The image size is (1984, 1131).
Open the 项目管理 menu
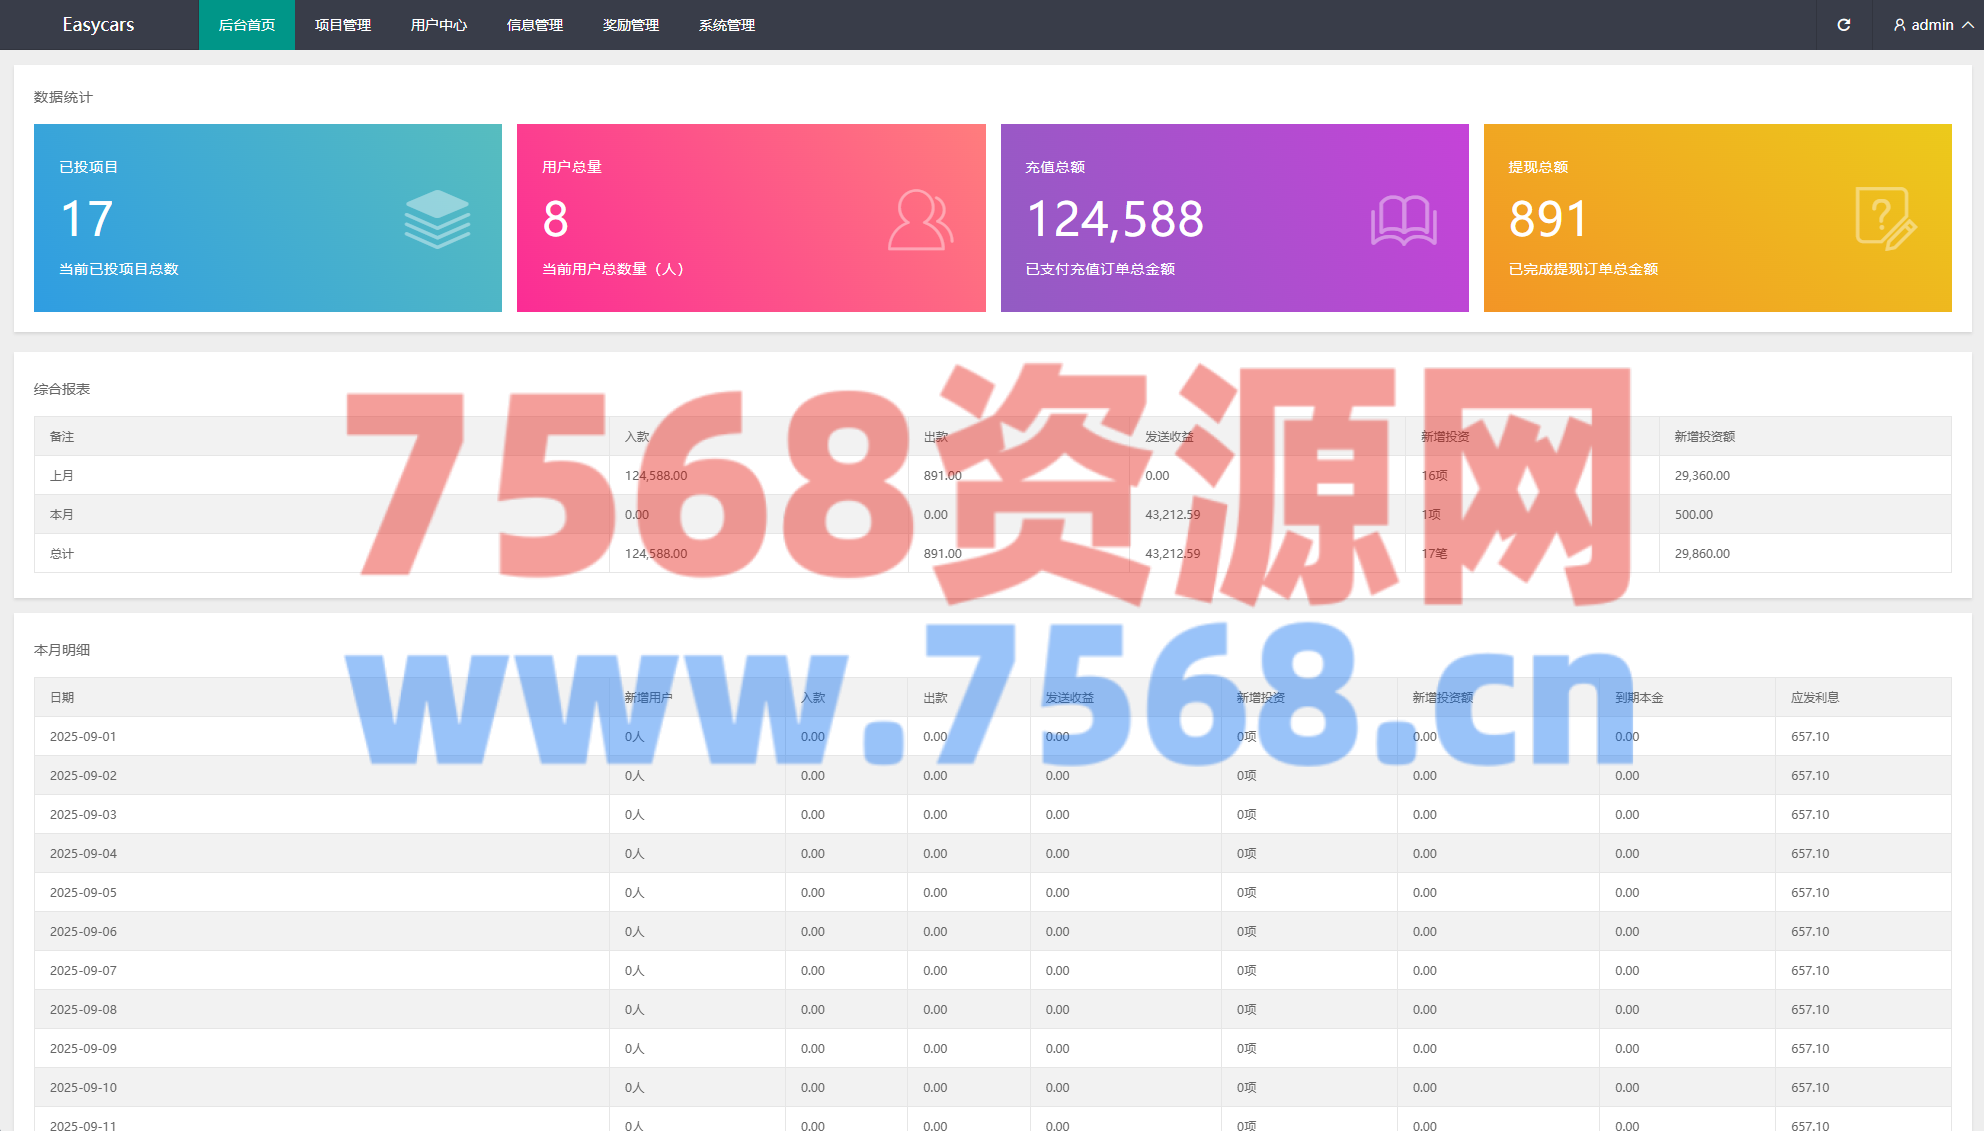click(343, 25)
